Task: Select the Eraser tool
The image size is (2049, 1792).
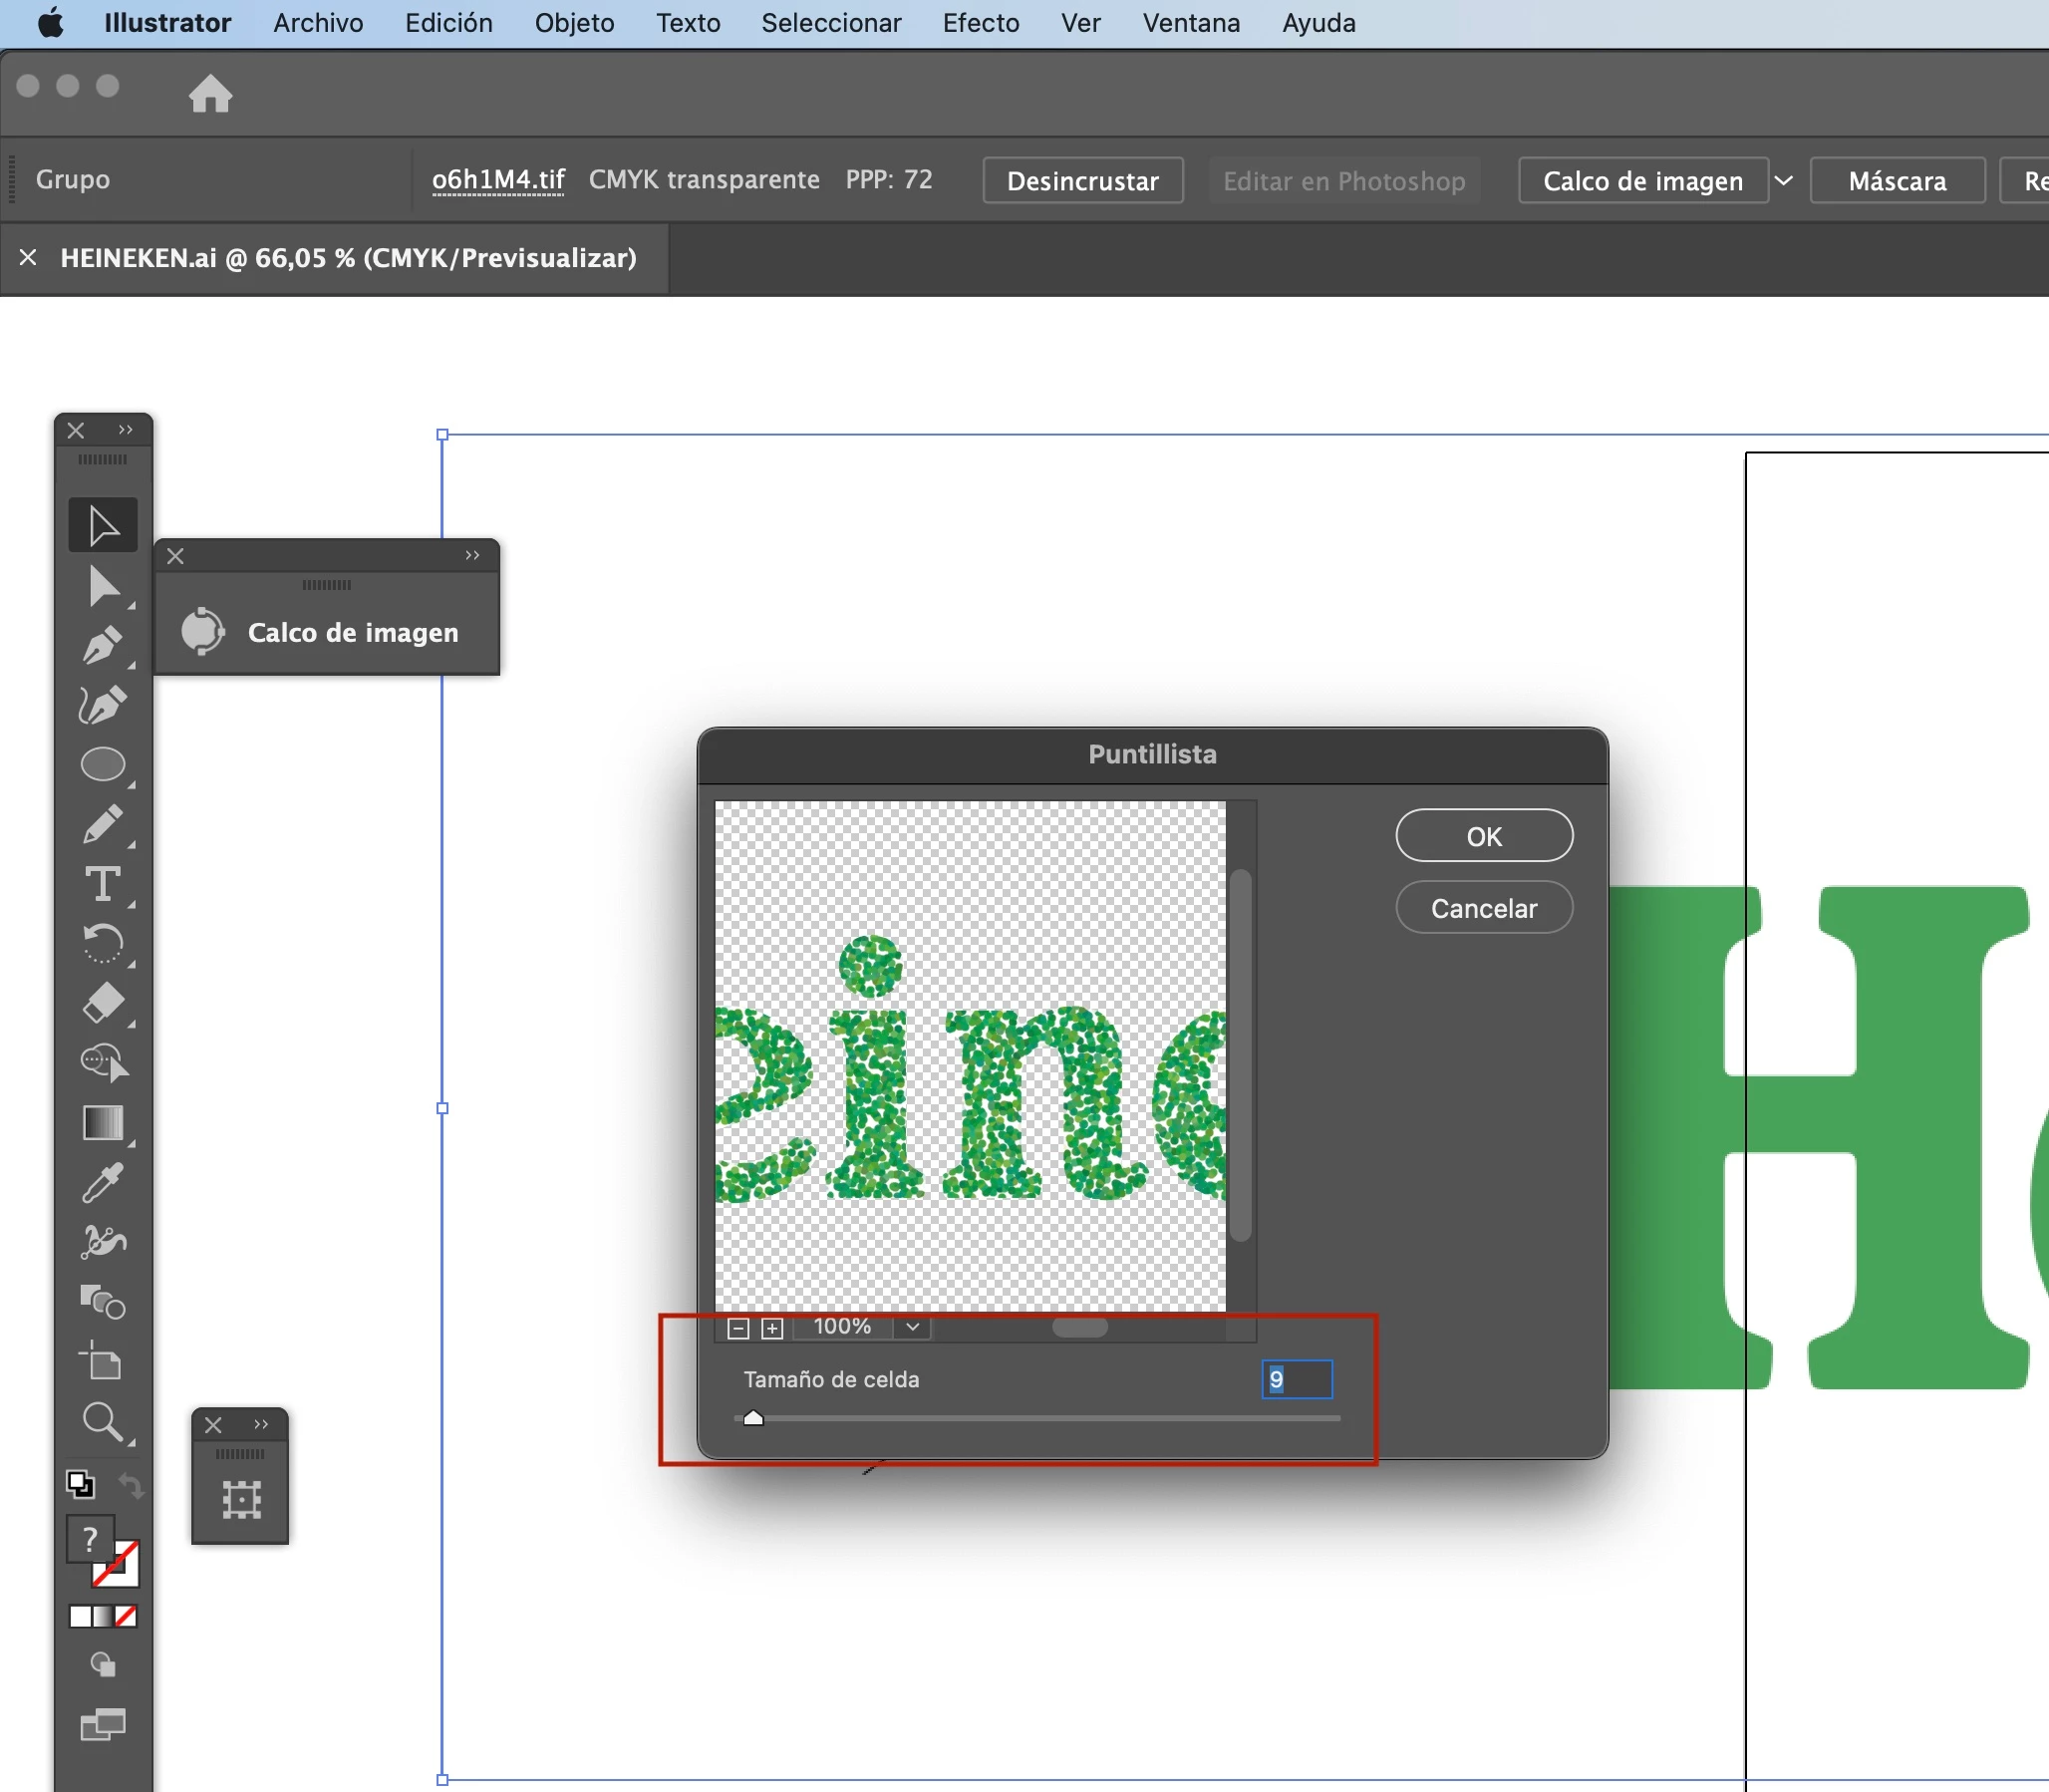Action: (102, 1003)
